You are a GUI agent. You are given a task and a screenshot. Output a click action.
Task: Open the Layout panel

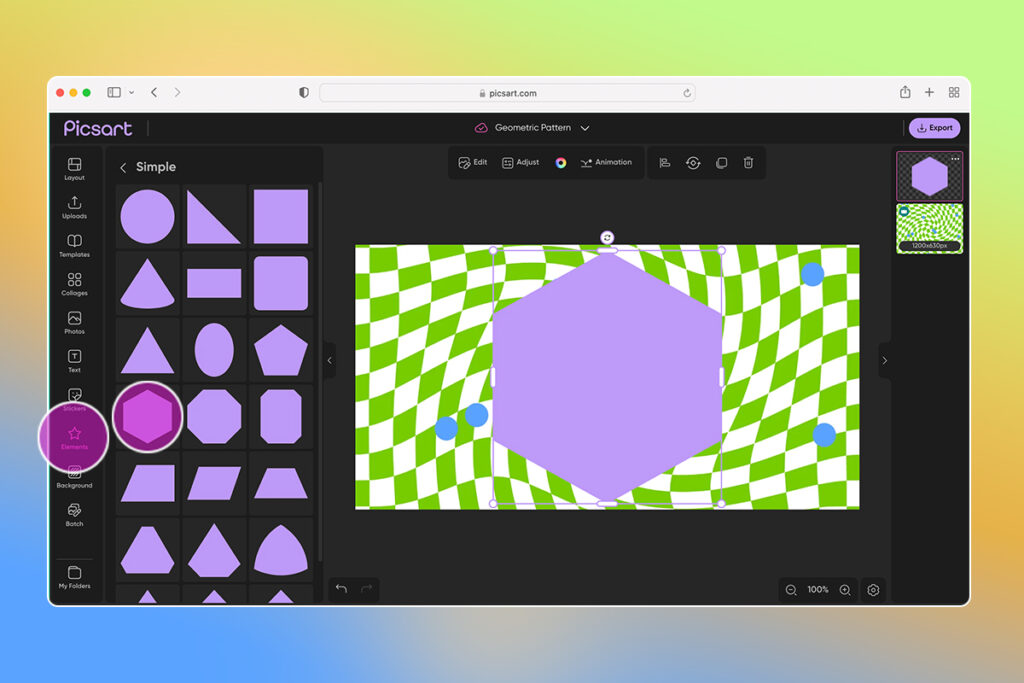(x=74, y=170)
